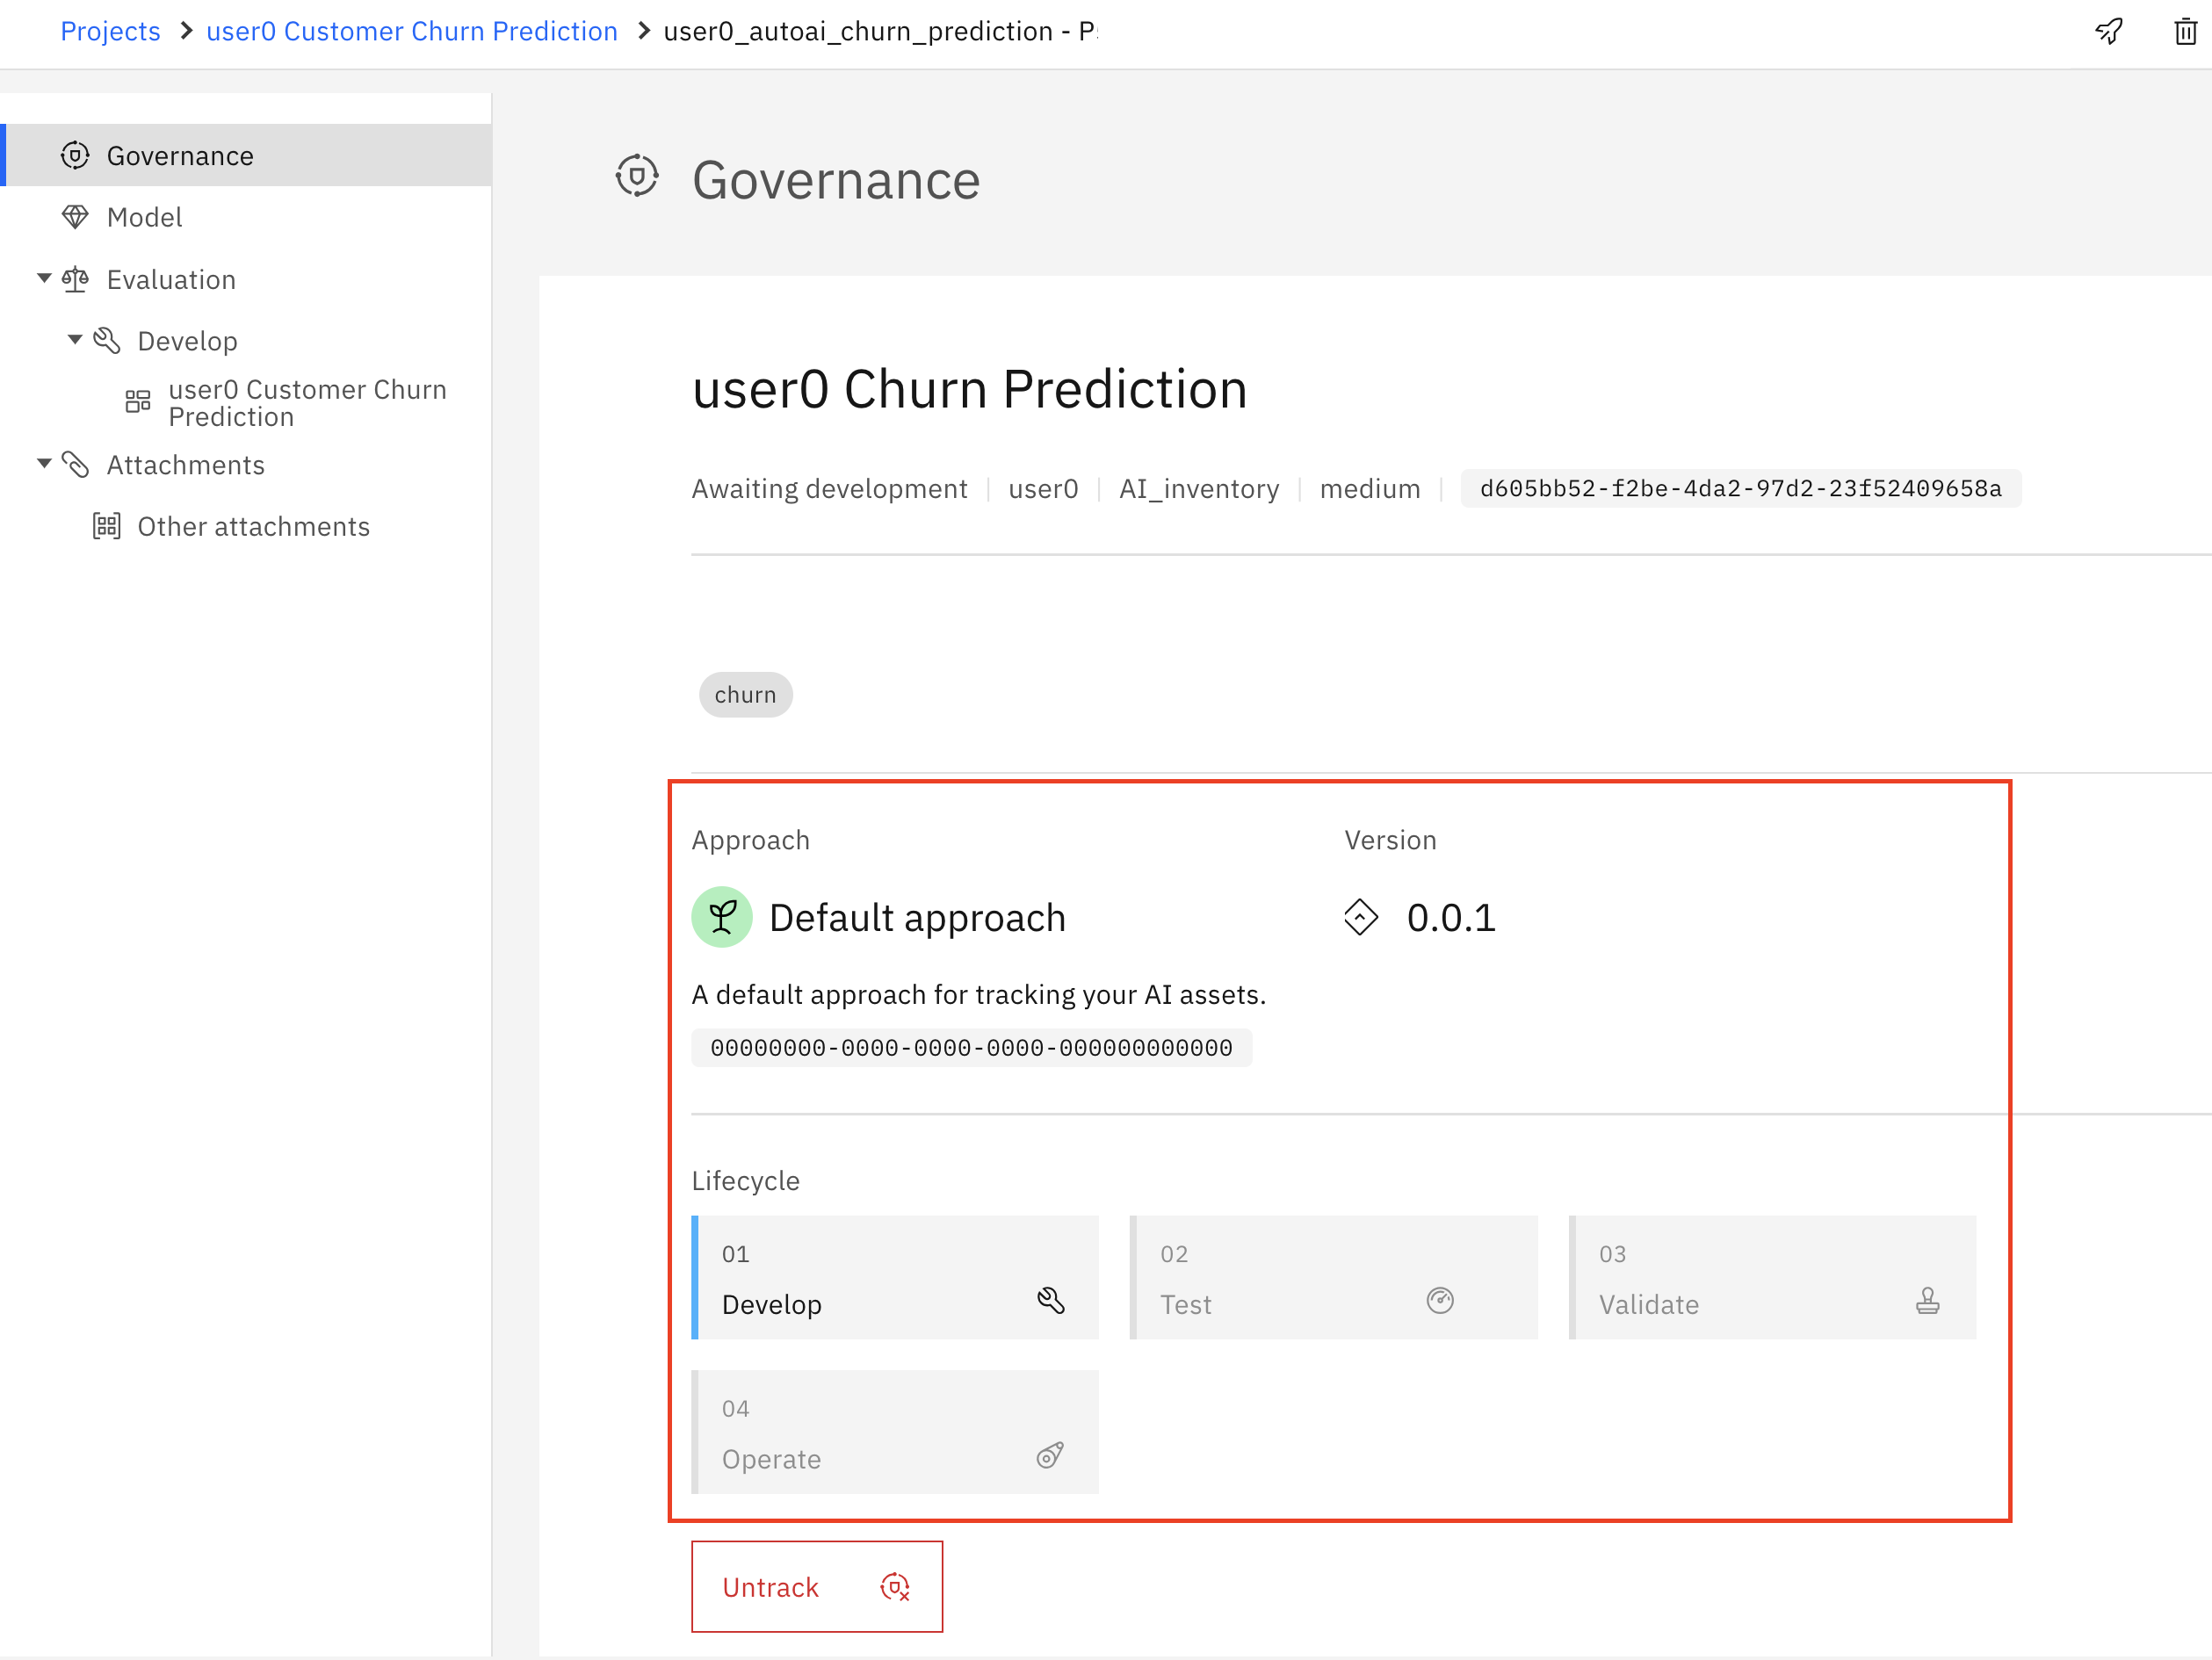Click the Evaluation section icon
Viewport: 2212px width, 1660px height.
[x=78, y=279]
